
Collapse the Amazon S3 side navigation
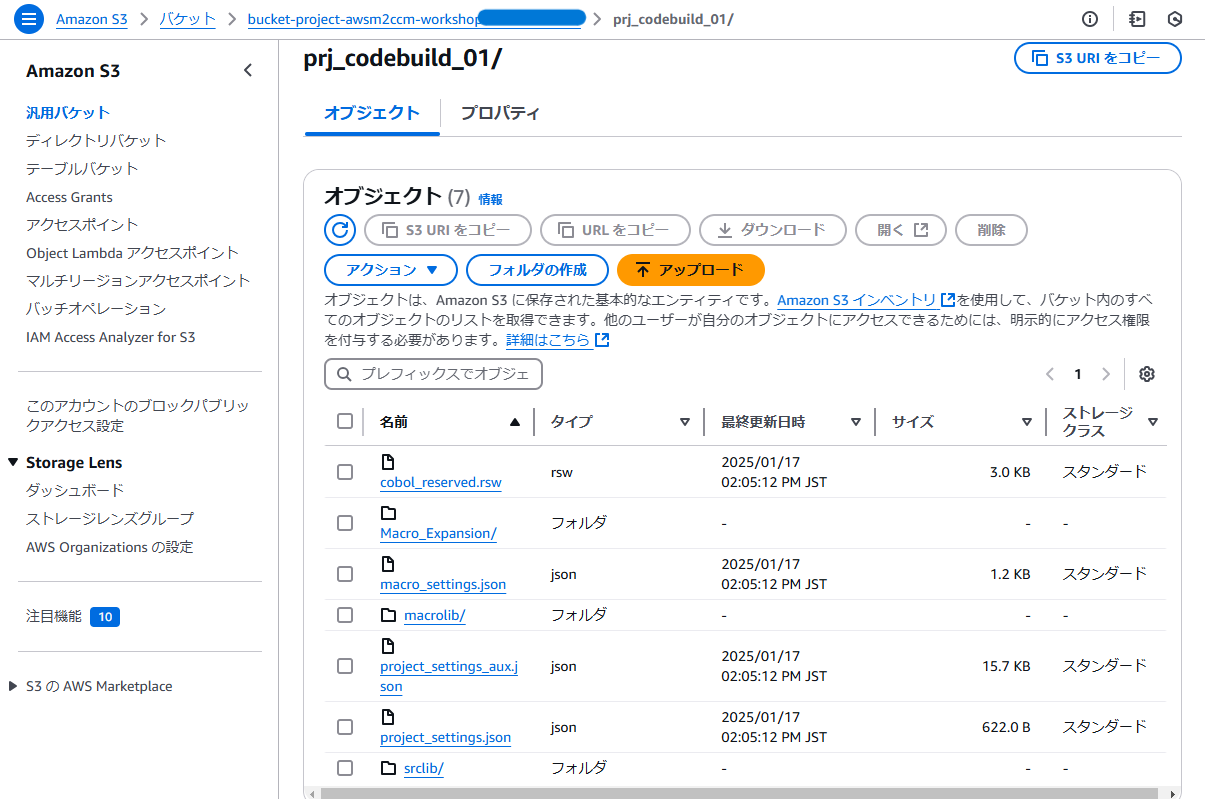(x=248, y=70)
